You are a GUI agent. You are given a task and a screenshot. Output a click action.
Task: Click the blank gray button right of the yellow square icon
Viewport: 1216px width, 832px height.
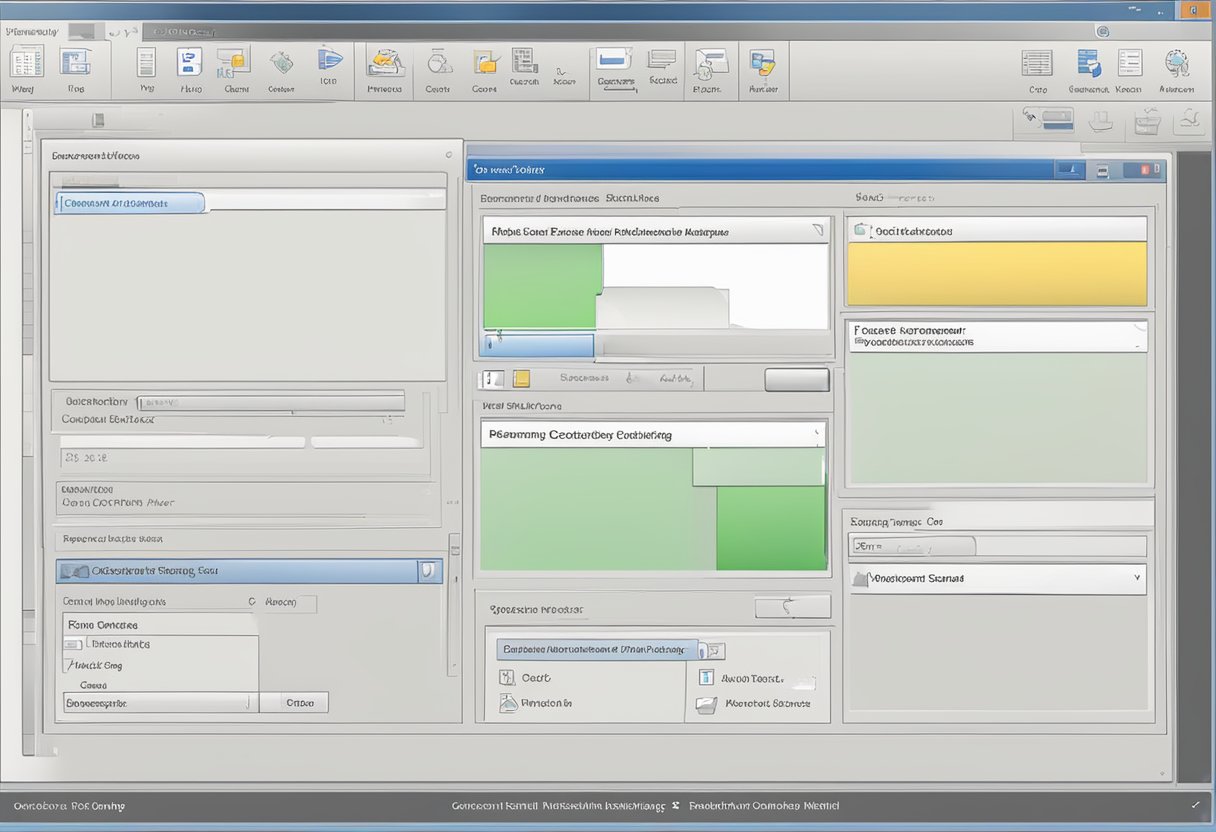pos(796,380)
